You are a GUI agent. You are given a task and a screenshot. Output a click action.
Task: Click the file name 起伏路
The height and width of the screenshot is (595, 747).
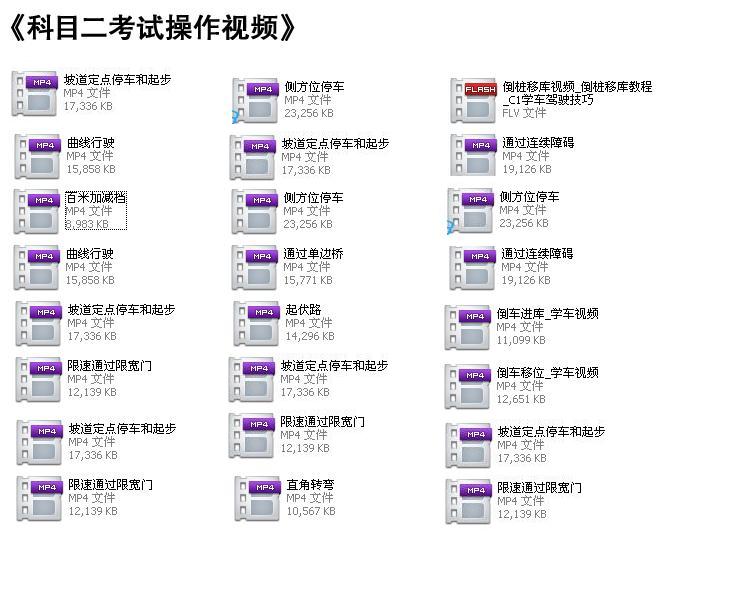point(303,310)
